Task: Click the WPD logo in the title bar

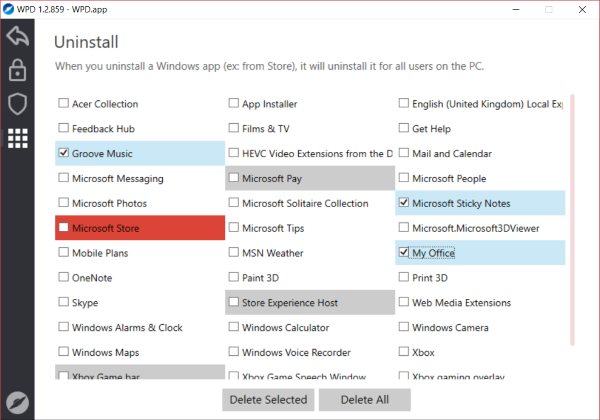Action: point(11,8)
